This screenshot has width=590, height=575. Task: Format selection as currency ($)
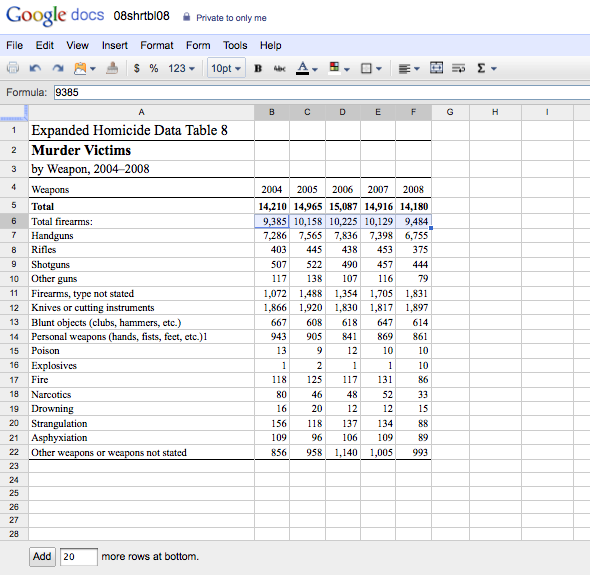click(137, 68)
